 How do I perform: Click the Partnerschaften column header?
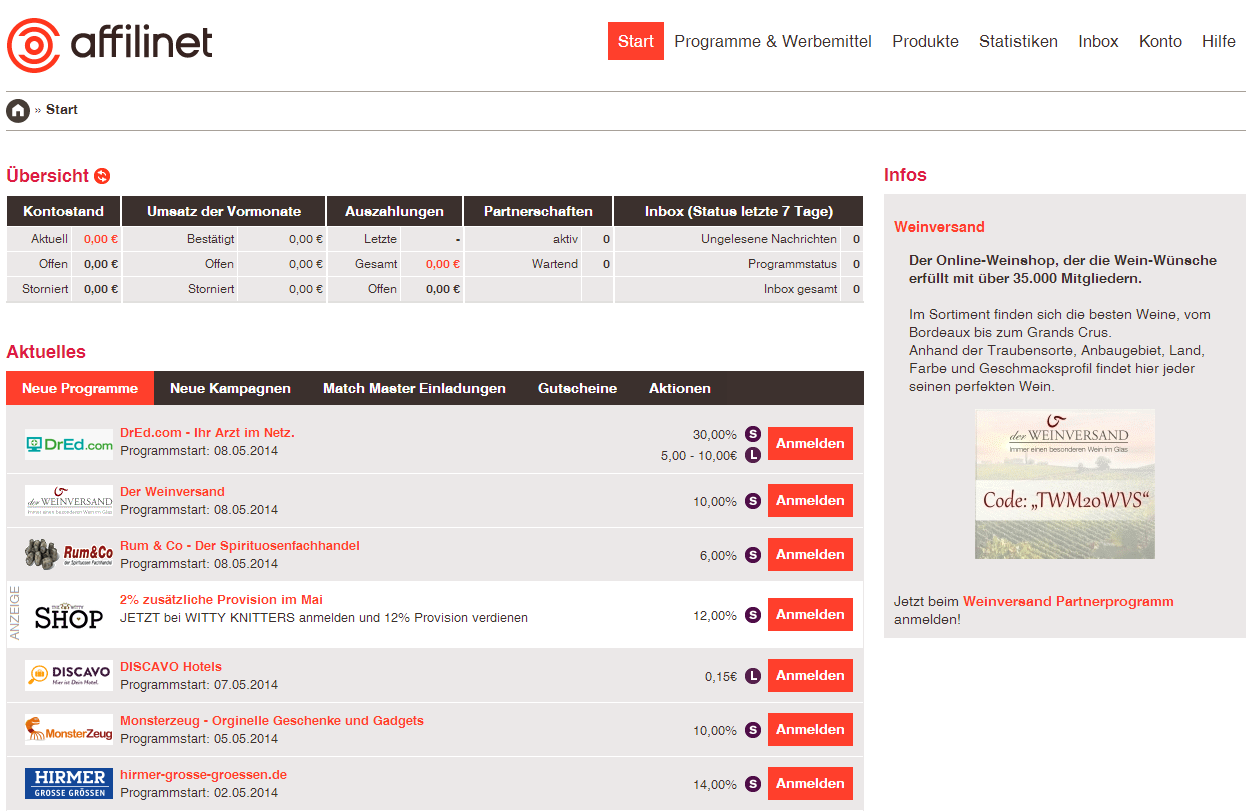coord(538,211)
